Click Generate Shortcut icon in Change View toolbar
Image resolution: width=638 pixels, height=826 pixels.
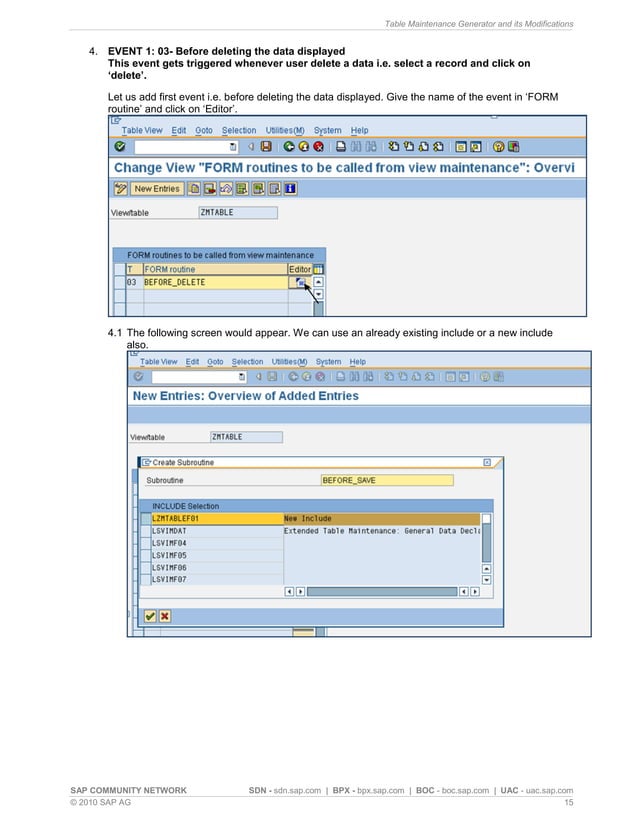tap(475, 146)
